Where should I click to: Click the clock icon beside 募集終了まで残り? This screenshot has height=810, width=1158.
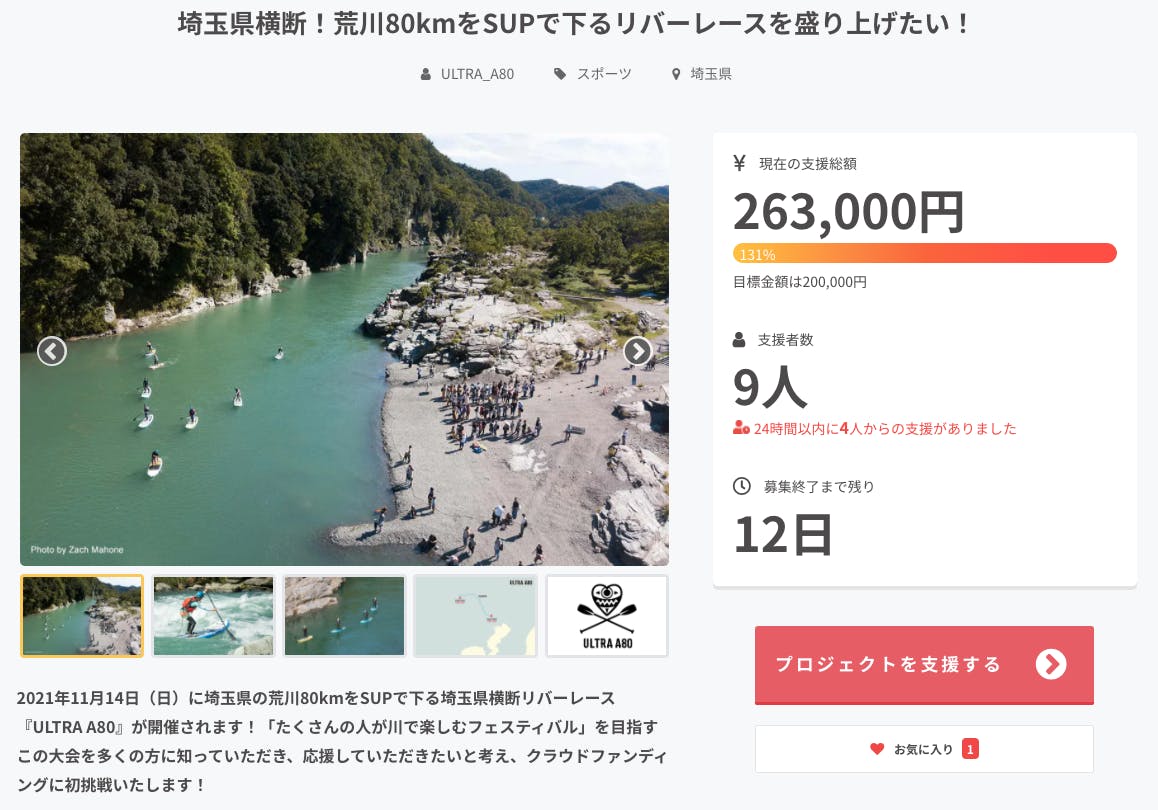742,486
